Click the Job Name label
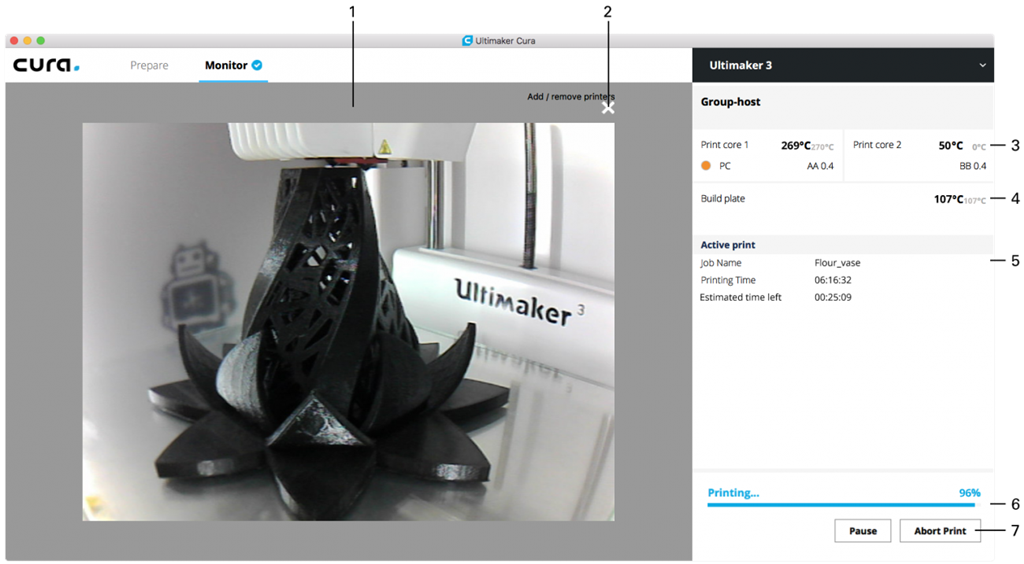Viewport: 1024px width, 564px height. click(721, 263)
